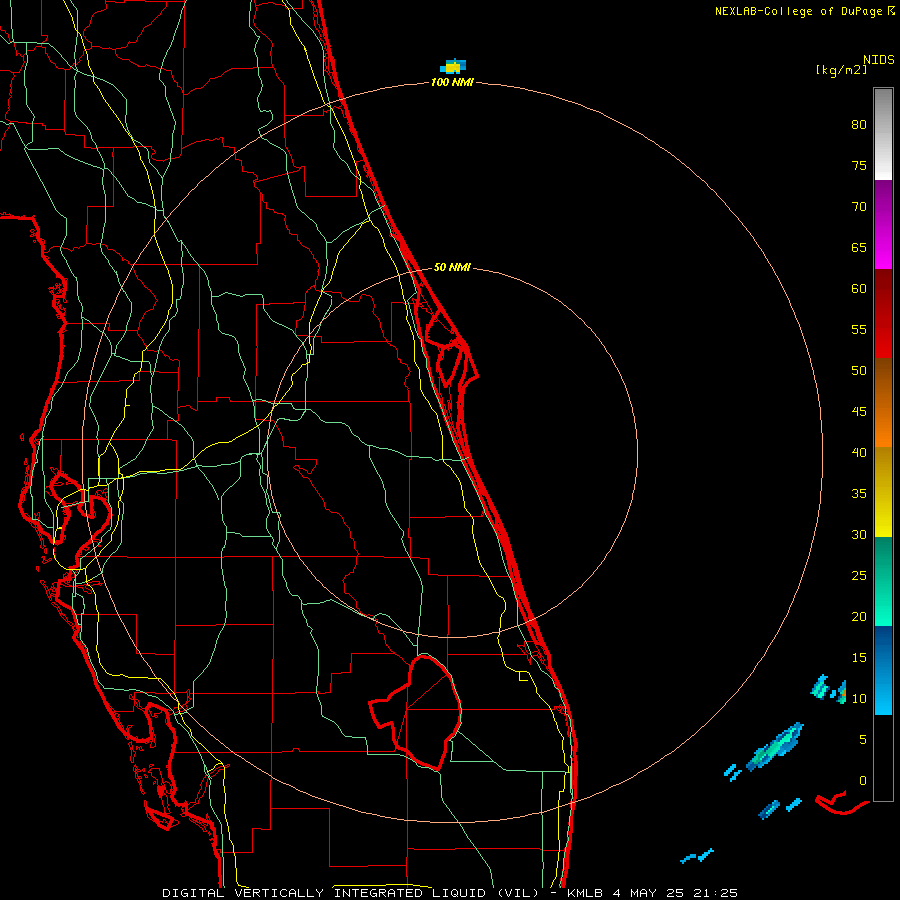The width and height of the screenshot is (900, 900).
Task: Click the 50 NMI range ring label
Action: click(x=452, y=267)
